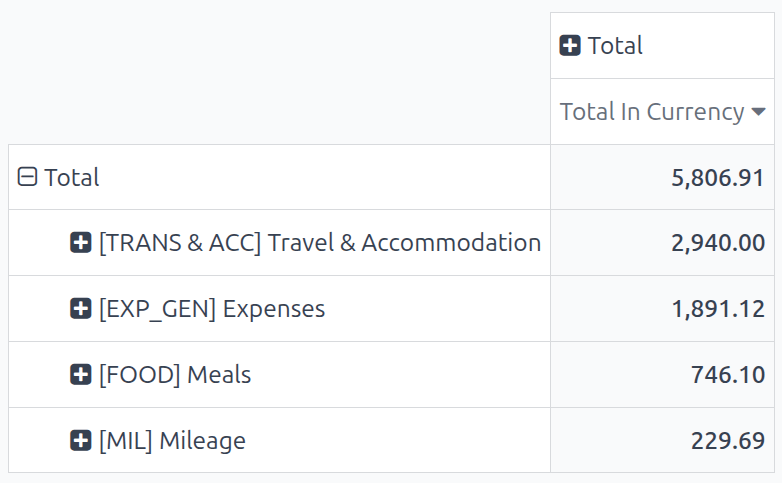Expand the [EXP_GEN] Expenses plus icon

81,309
